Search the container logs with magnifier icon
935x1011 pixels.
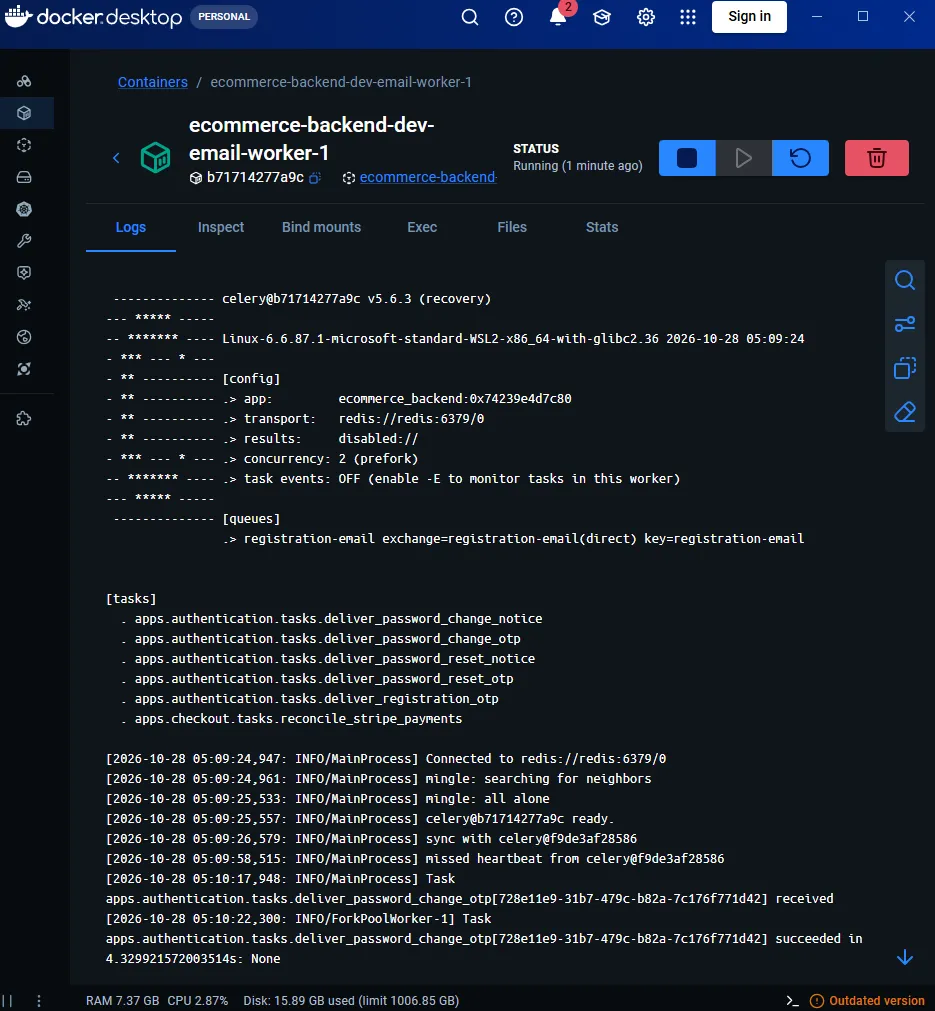[x=905, y=280]
